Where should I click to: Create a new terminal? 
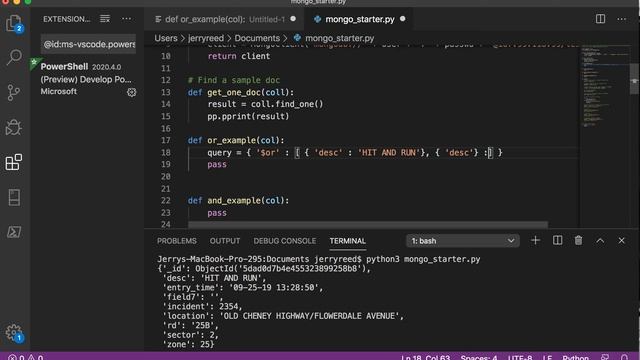pos(535,240)
